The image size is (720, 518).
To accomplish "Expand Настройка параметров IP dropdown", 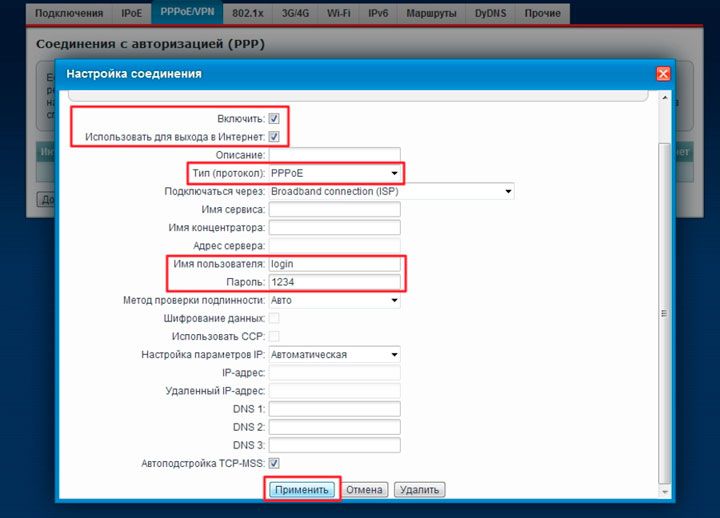I will click(334, 354).
